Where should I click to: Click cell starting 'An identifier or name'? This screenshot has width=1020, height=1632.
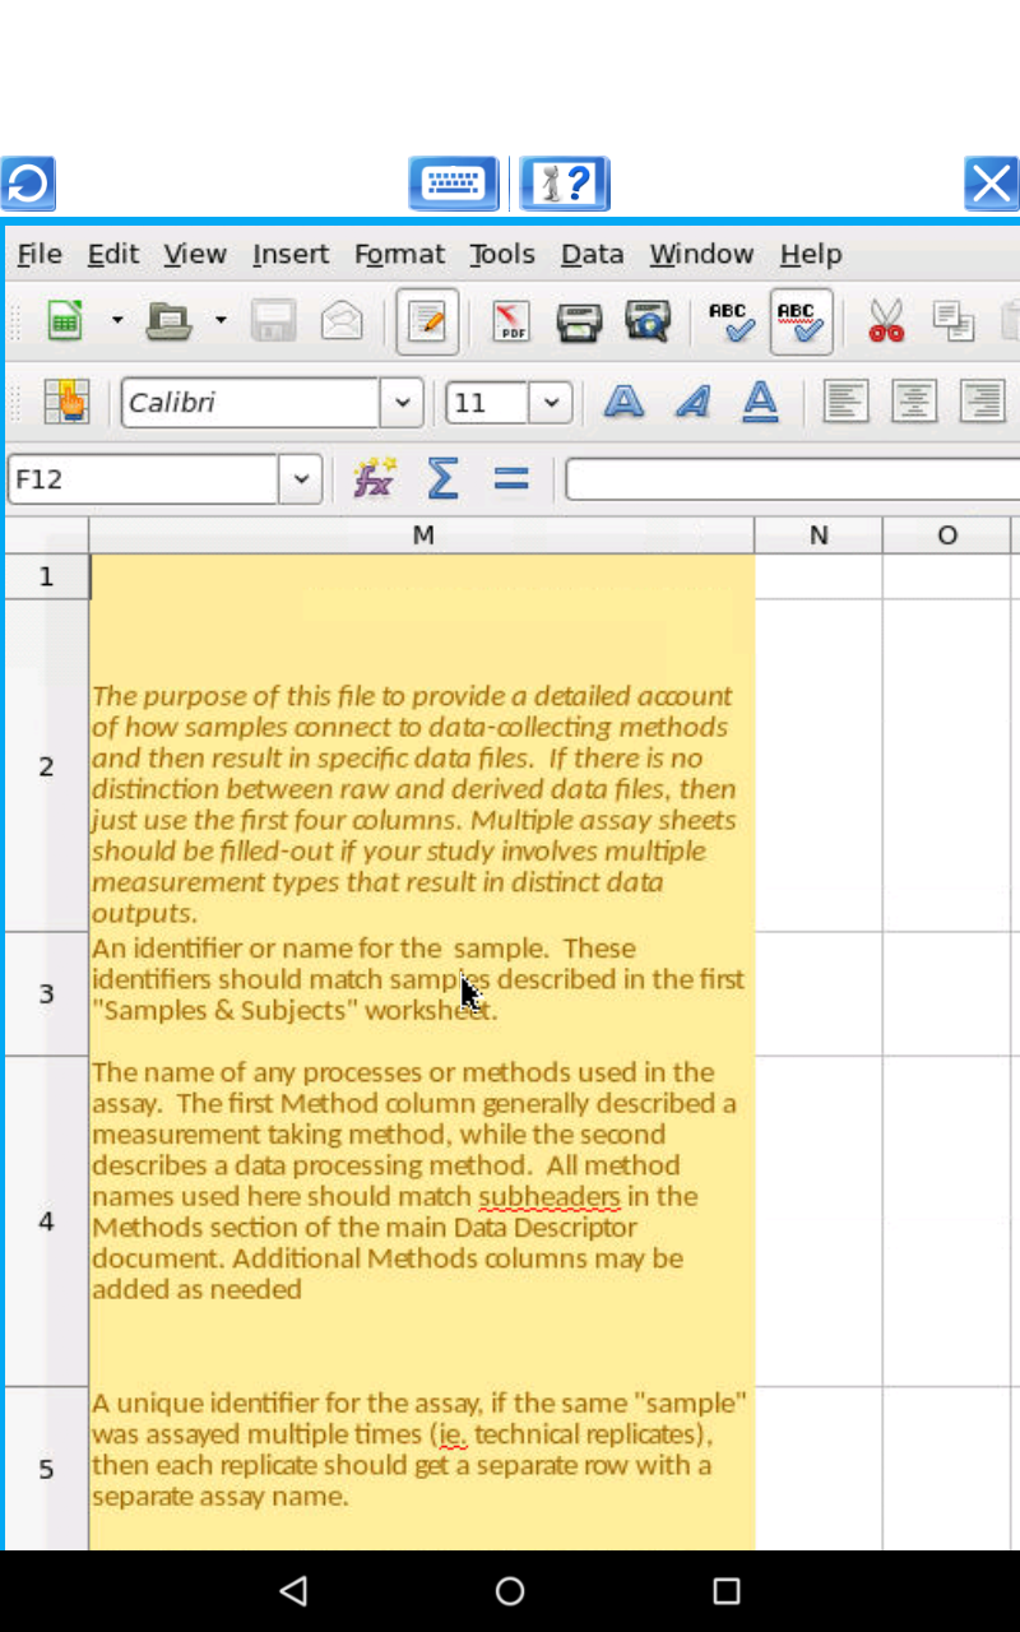point(422,994)
